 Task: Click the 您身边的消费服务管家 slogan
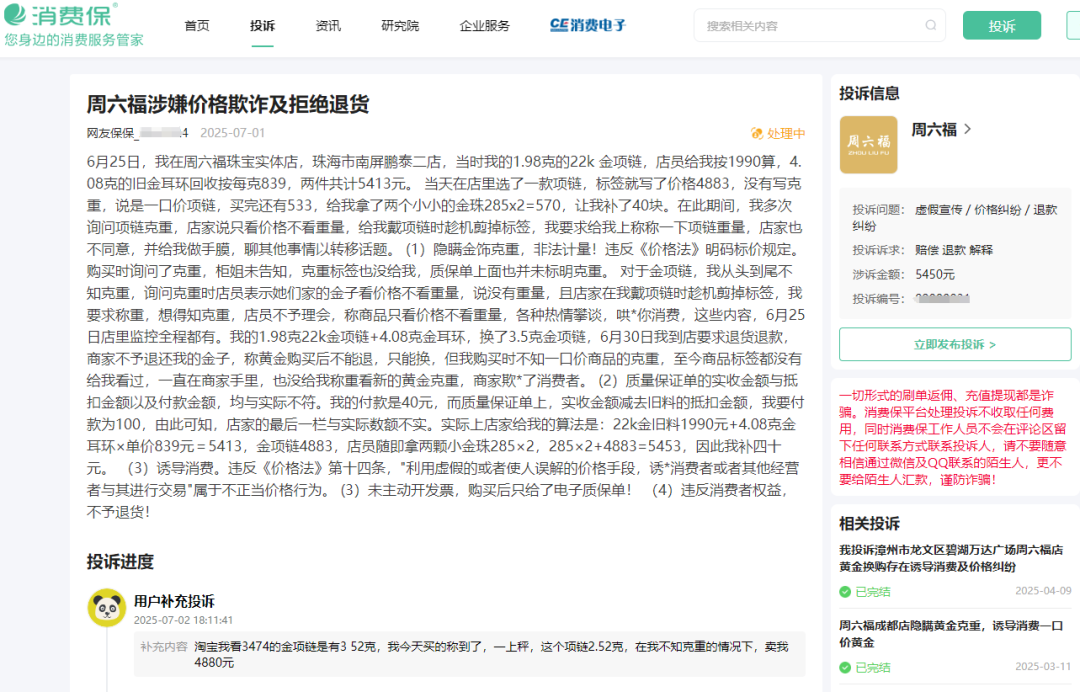coord(74,40)
